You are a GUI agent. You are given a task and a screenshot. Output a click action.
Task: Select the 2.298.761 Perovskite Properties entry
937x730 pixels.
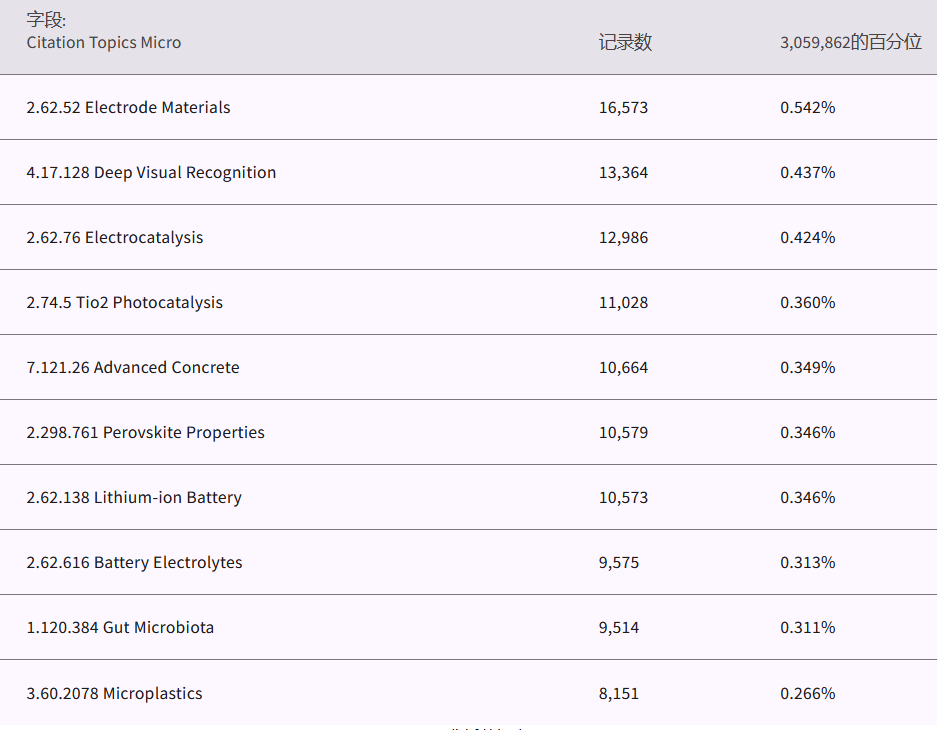[145, 433]
